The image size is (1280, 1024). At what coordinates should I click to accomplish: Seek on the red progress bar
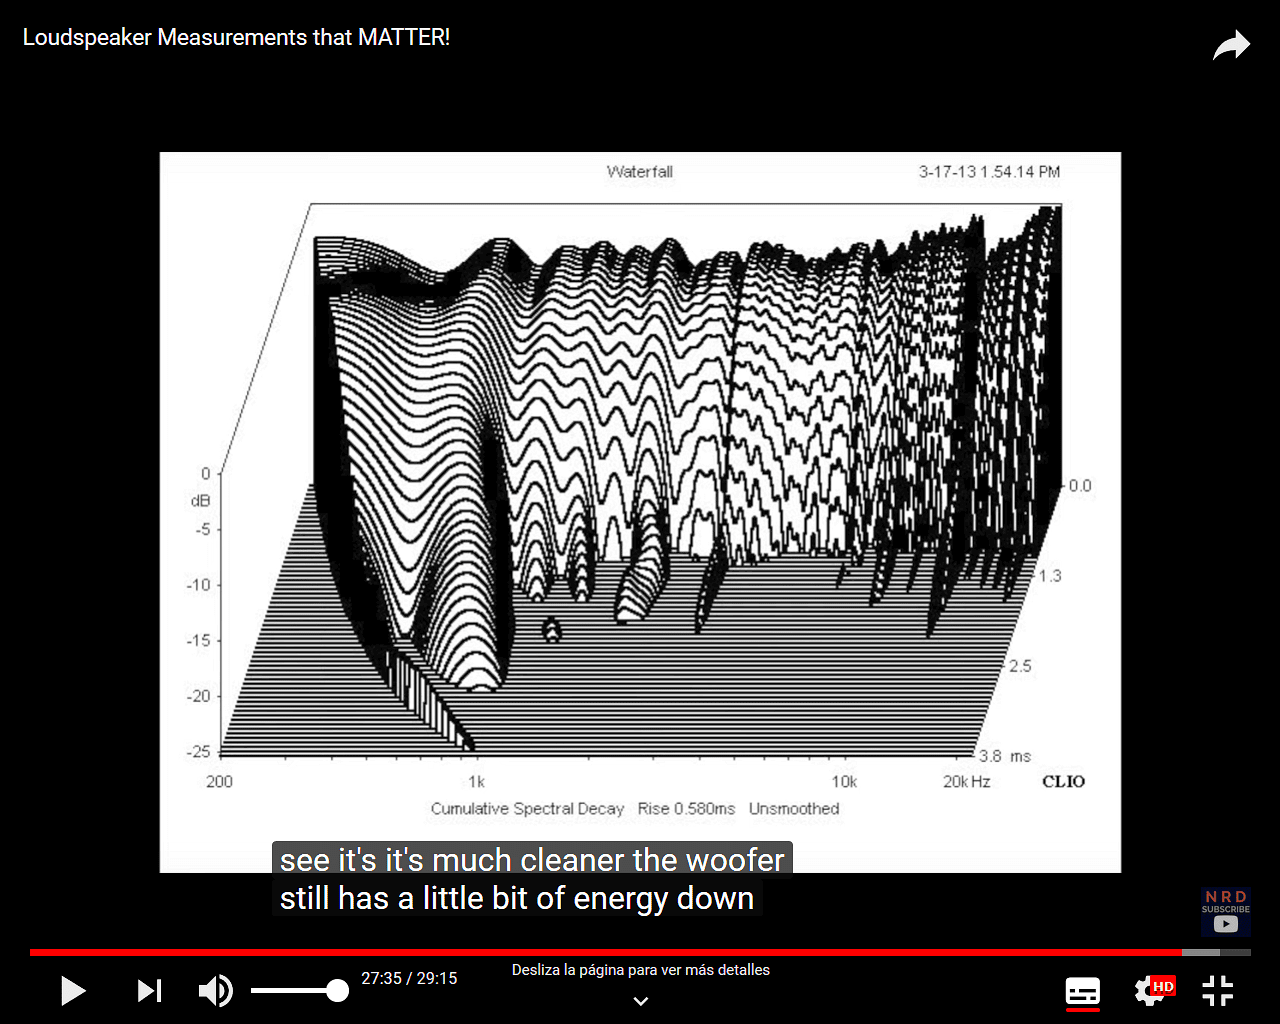(x=605, y=952)
